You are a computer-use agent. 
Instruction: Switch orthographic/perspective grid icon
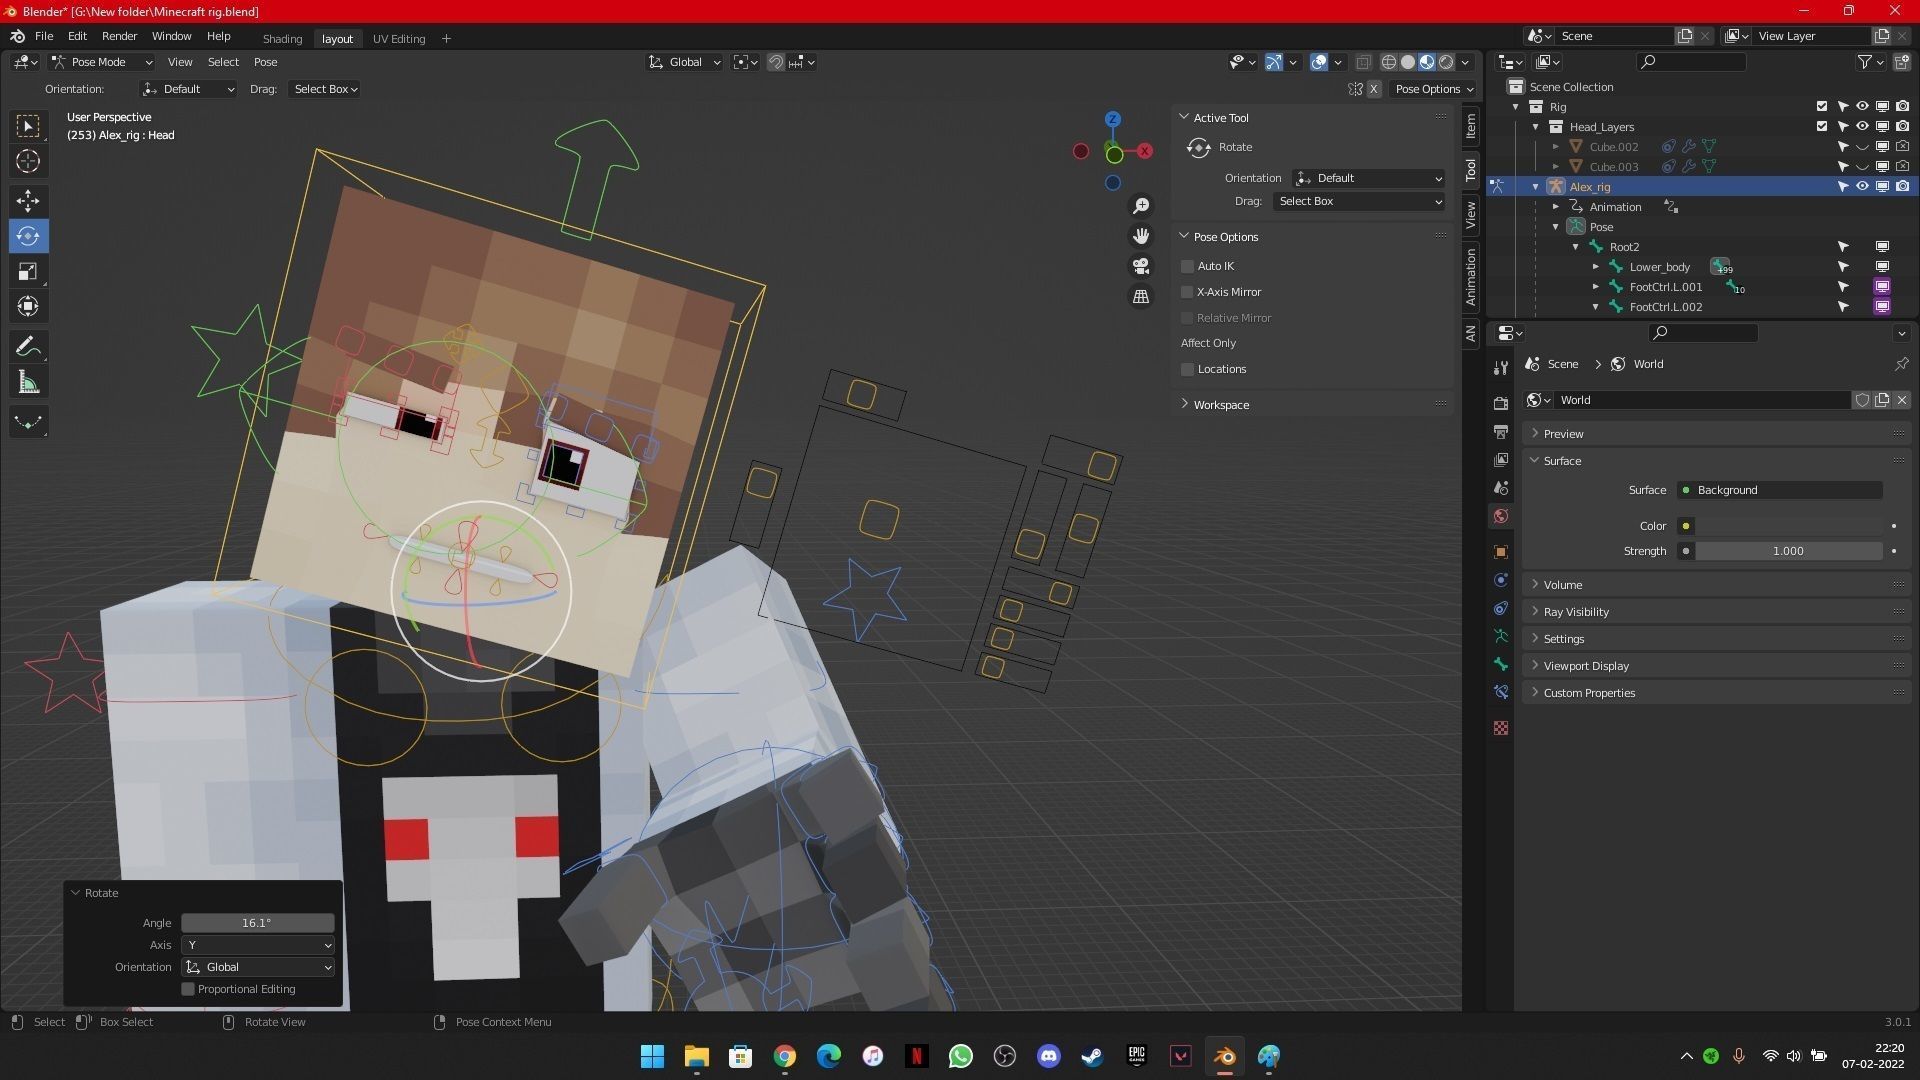[x=1141, y=296]
